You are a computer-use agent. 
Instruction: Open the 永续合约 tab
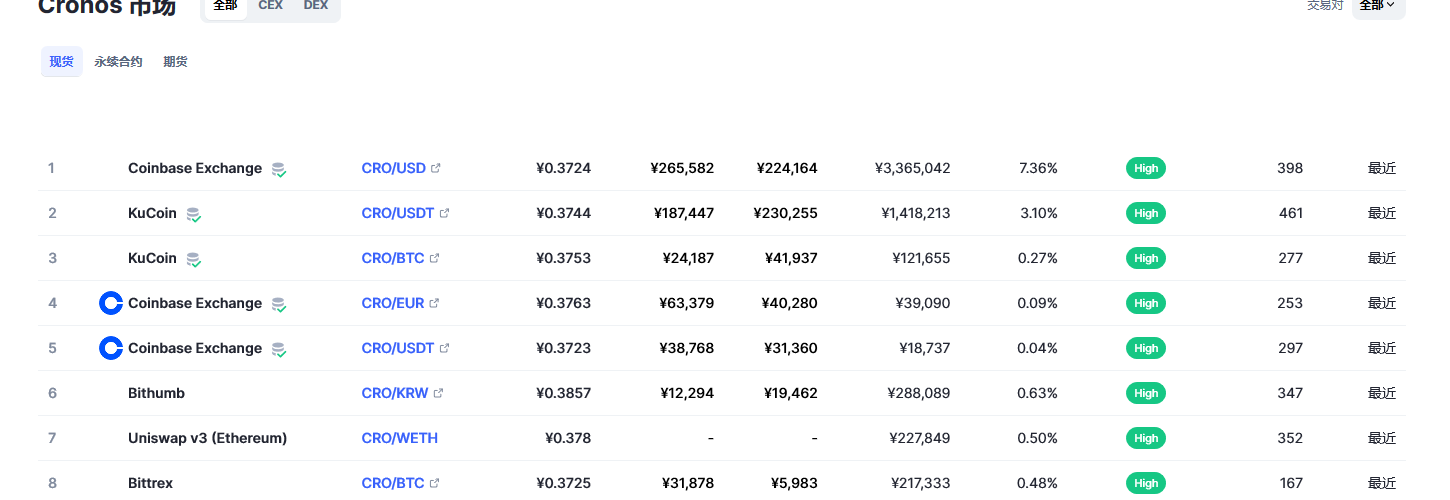point(118,62)
